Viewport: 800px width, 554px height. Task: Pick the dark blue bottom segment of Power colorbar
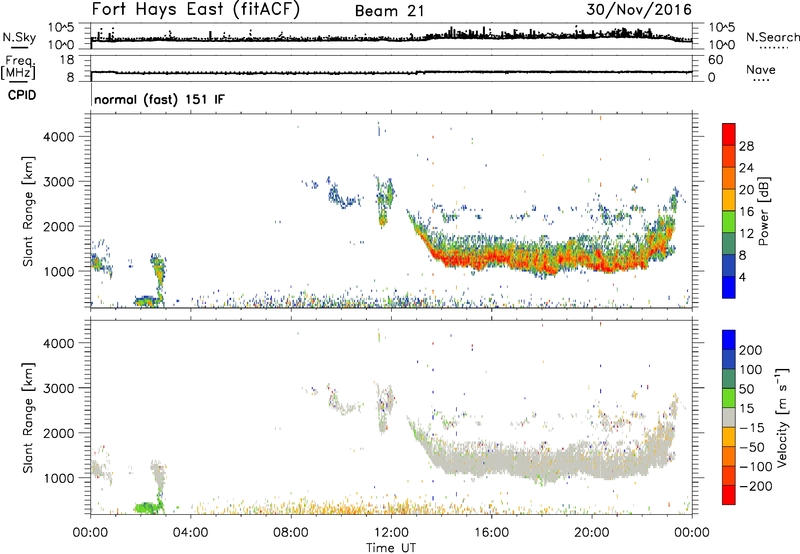(729, 287)
